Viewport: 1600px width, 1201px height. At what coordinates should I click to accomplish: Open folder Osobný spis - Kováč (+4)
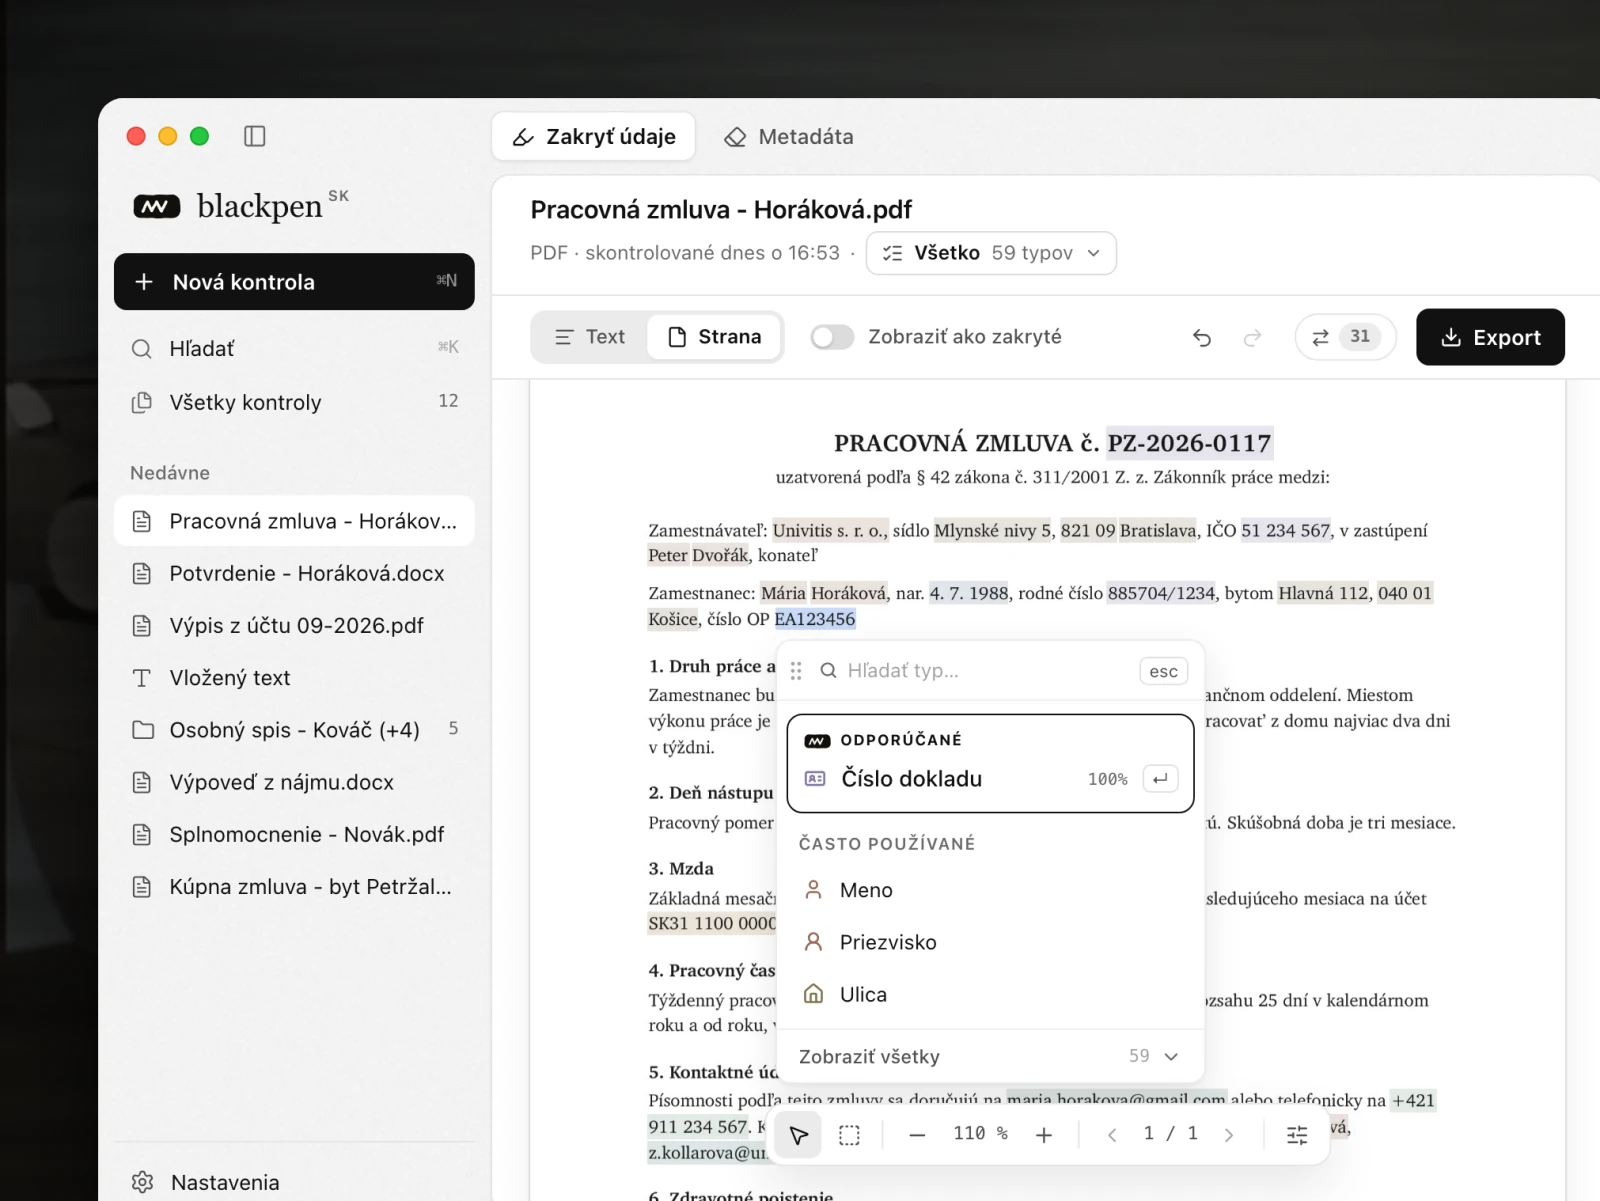[x=294, y=730]
